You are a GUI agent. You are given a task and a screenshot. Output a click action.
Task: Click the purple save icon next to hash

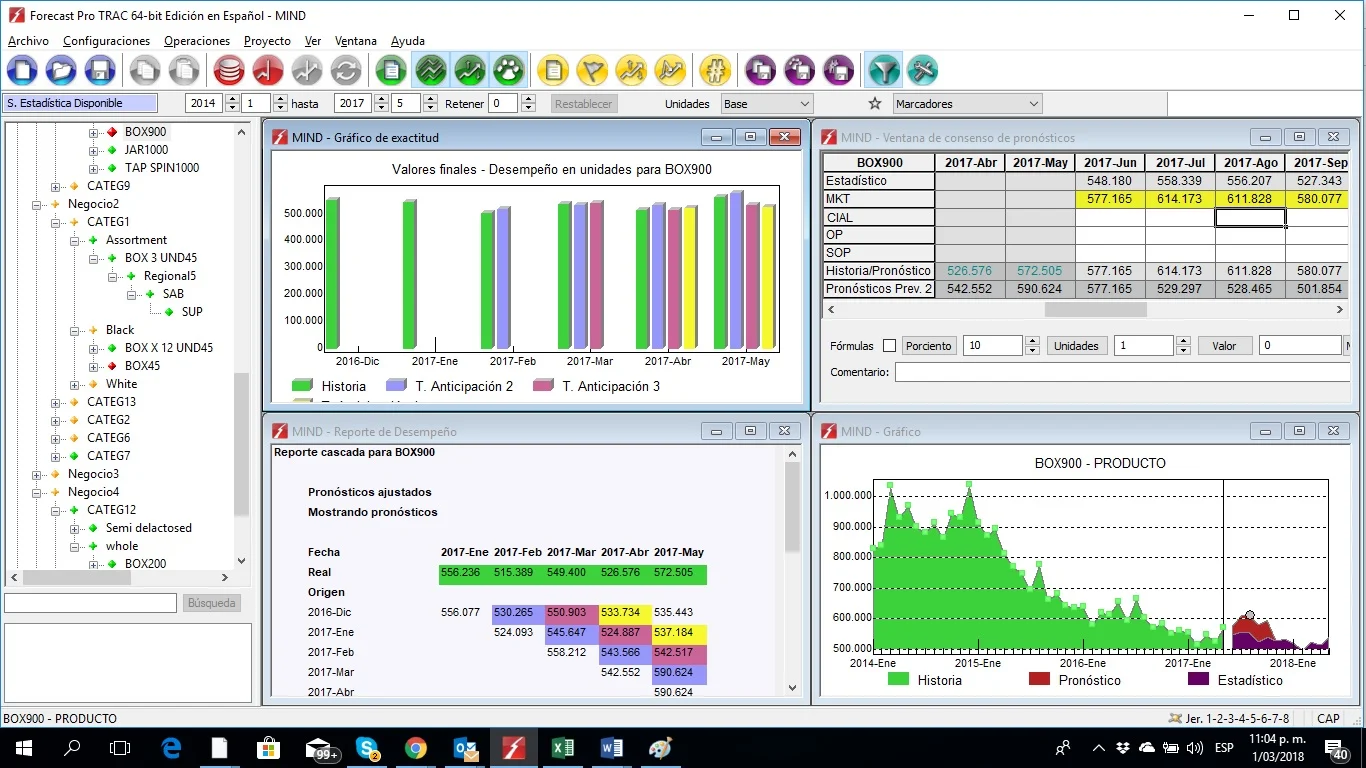tap(762, 70)
